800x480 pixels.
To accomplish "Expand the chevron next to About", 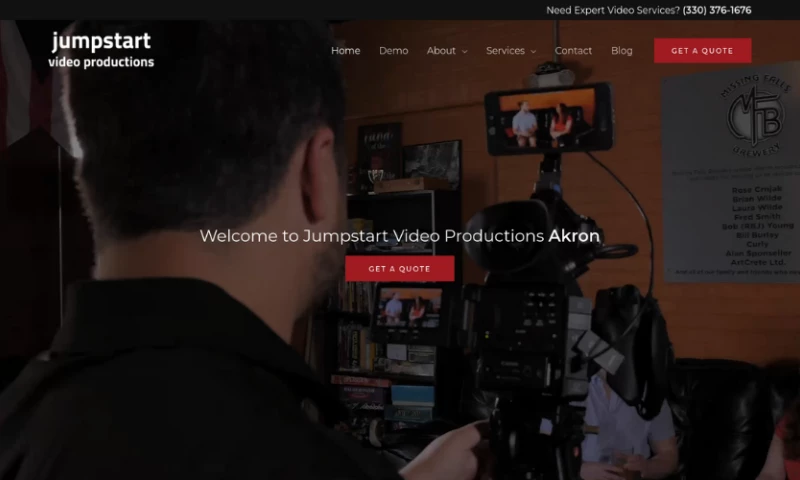I will pos(465,52).
